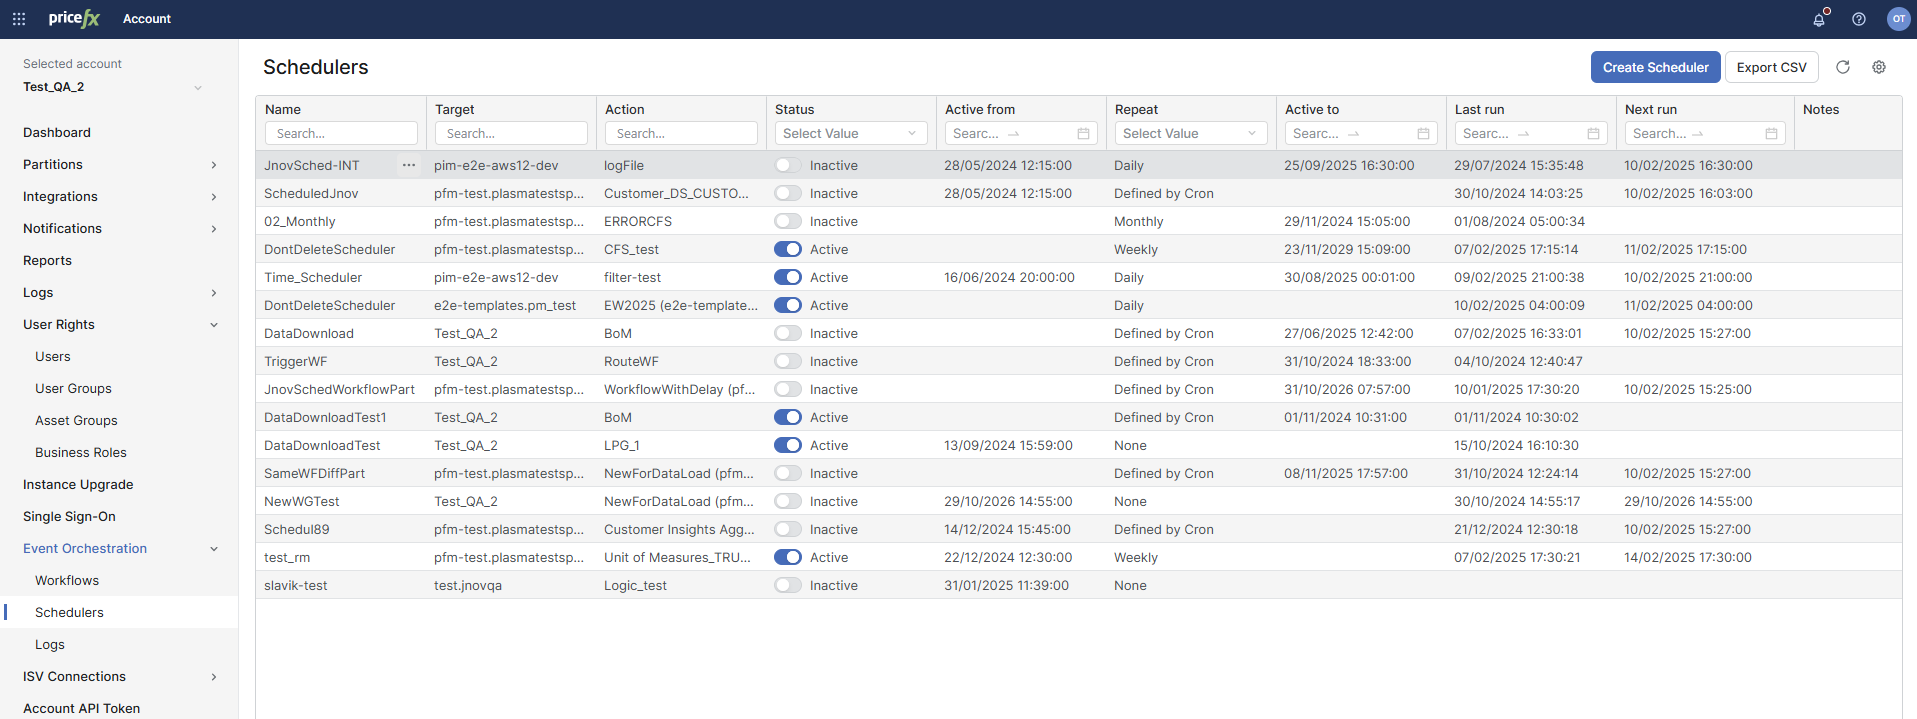The width and height of the screenshot is (1917, 719).
Task: Open calendar in Active to filter
Action: point(1423,133)
